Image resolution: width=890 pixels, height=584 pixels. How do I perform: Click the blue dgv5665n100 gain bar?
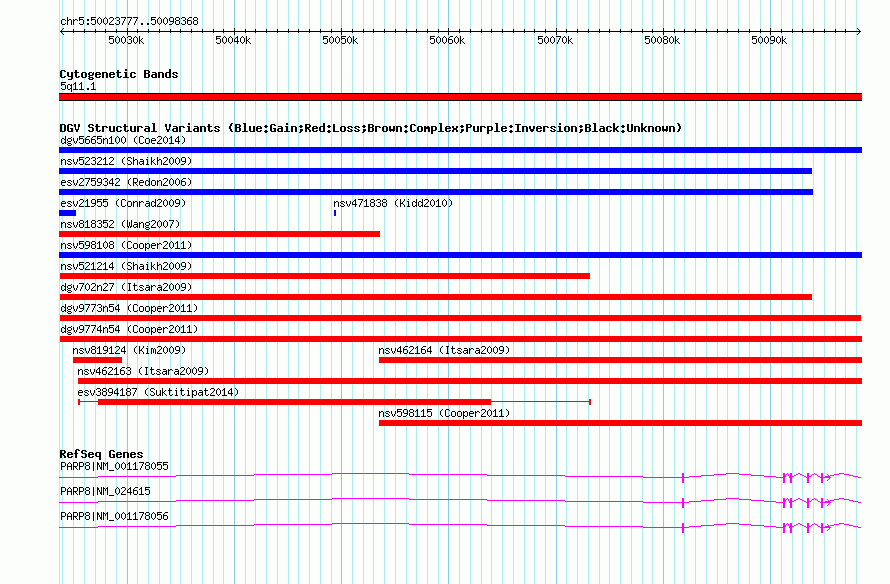460,150
